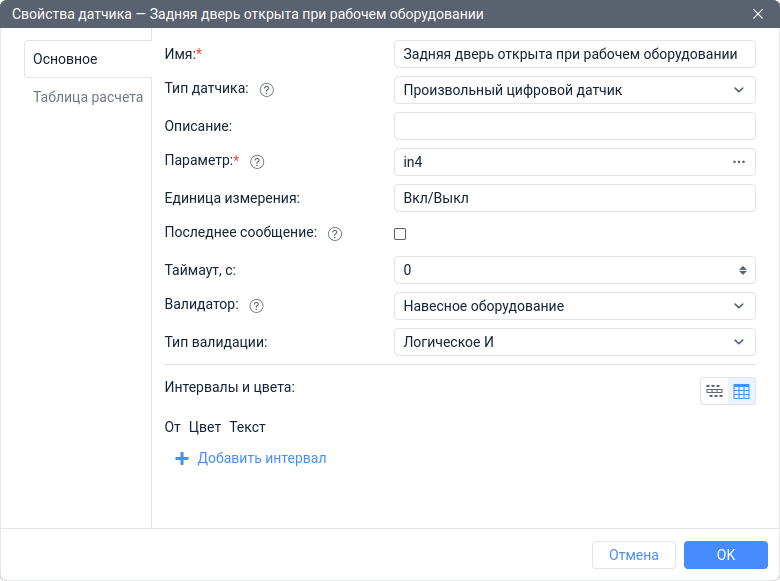This screenshot has height=581, width=780.
Task: Open parameter picker via three-dots icon
Action: point(739,162)
